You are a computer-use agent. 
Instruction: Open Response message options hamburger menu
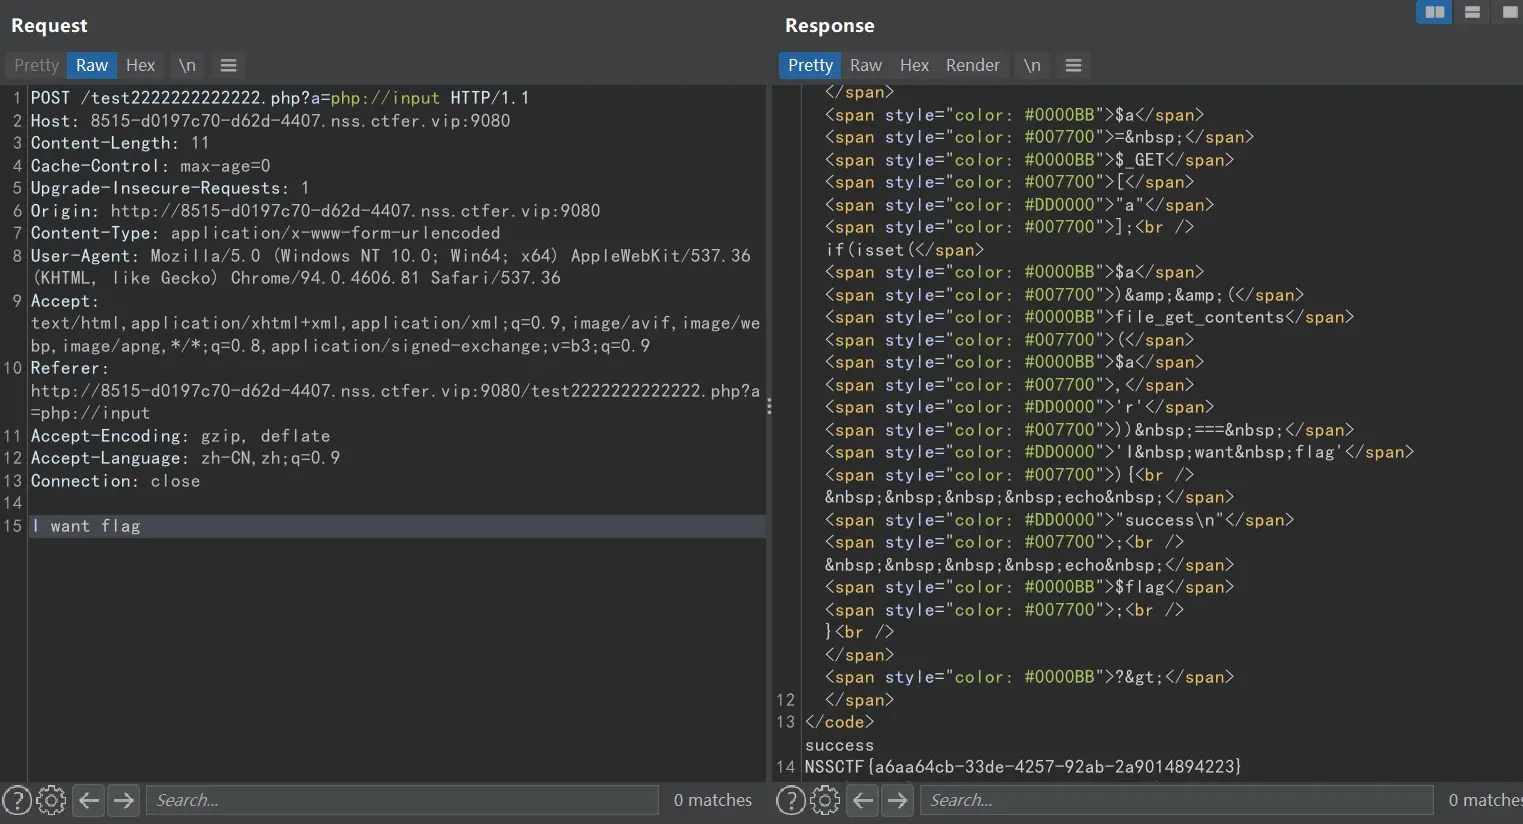pos(1073,65)
